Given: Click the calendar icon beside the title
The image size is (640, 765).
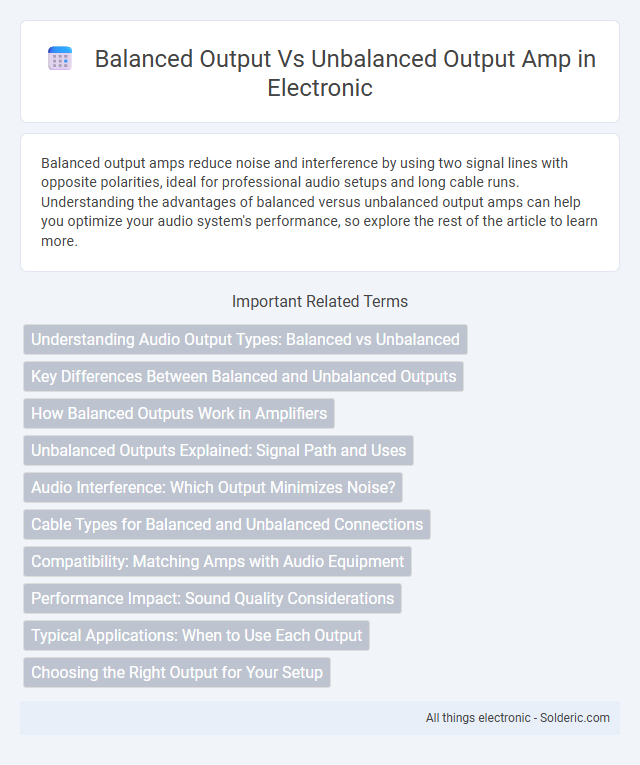Looking at the screenshot, I should 60,59.
